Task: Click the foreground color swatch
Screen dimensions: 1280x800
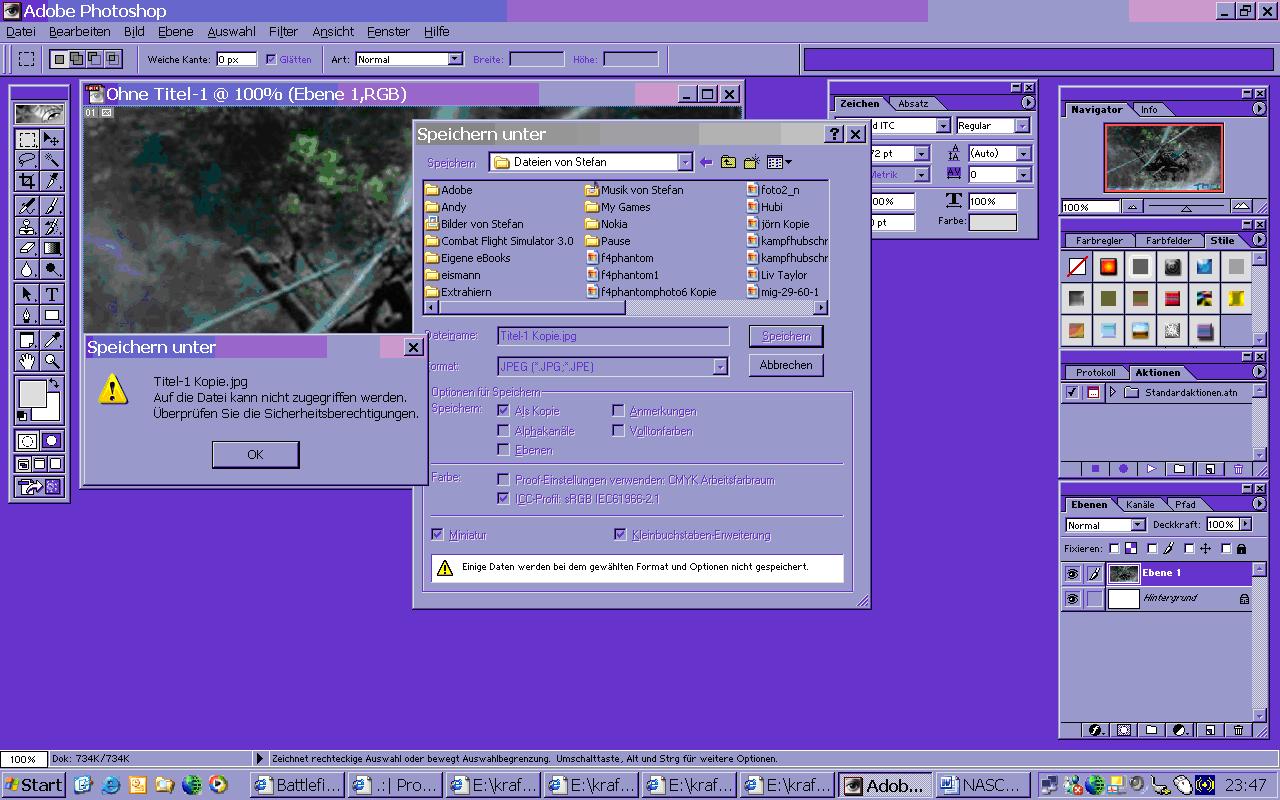Action: click(33, 394)
